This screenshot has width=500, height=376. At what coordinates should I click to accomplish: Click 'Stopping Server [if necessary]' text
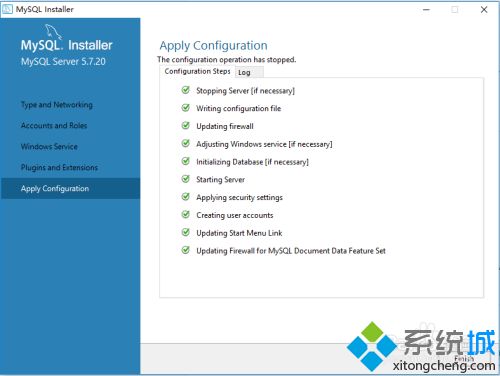coord(245,91)
